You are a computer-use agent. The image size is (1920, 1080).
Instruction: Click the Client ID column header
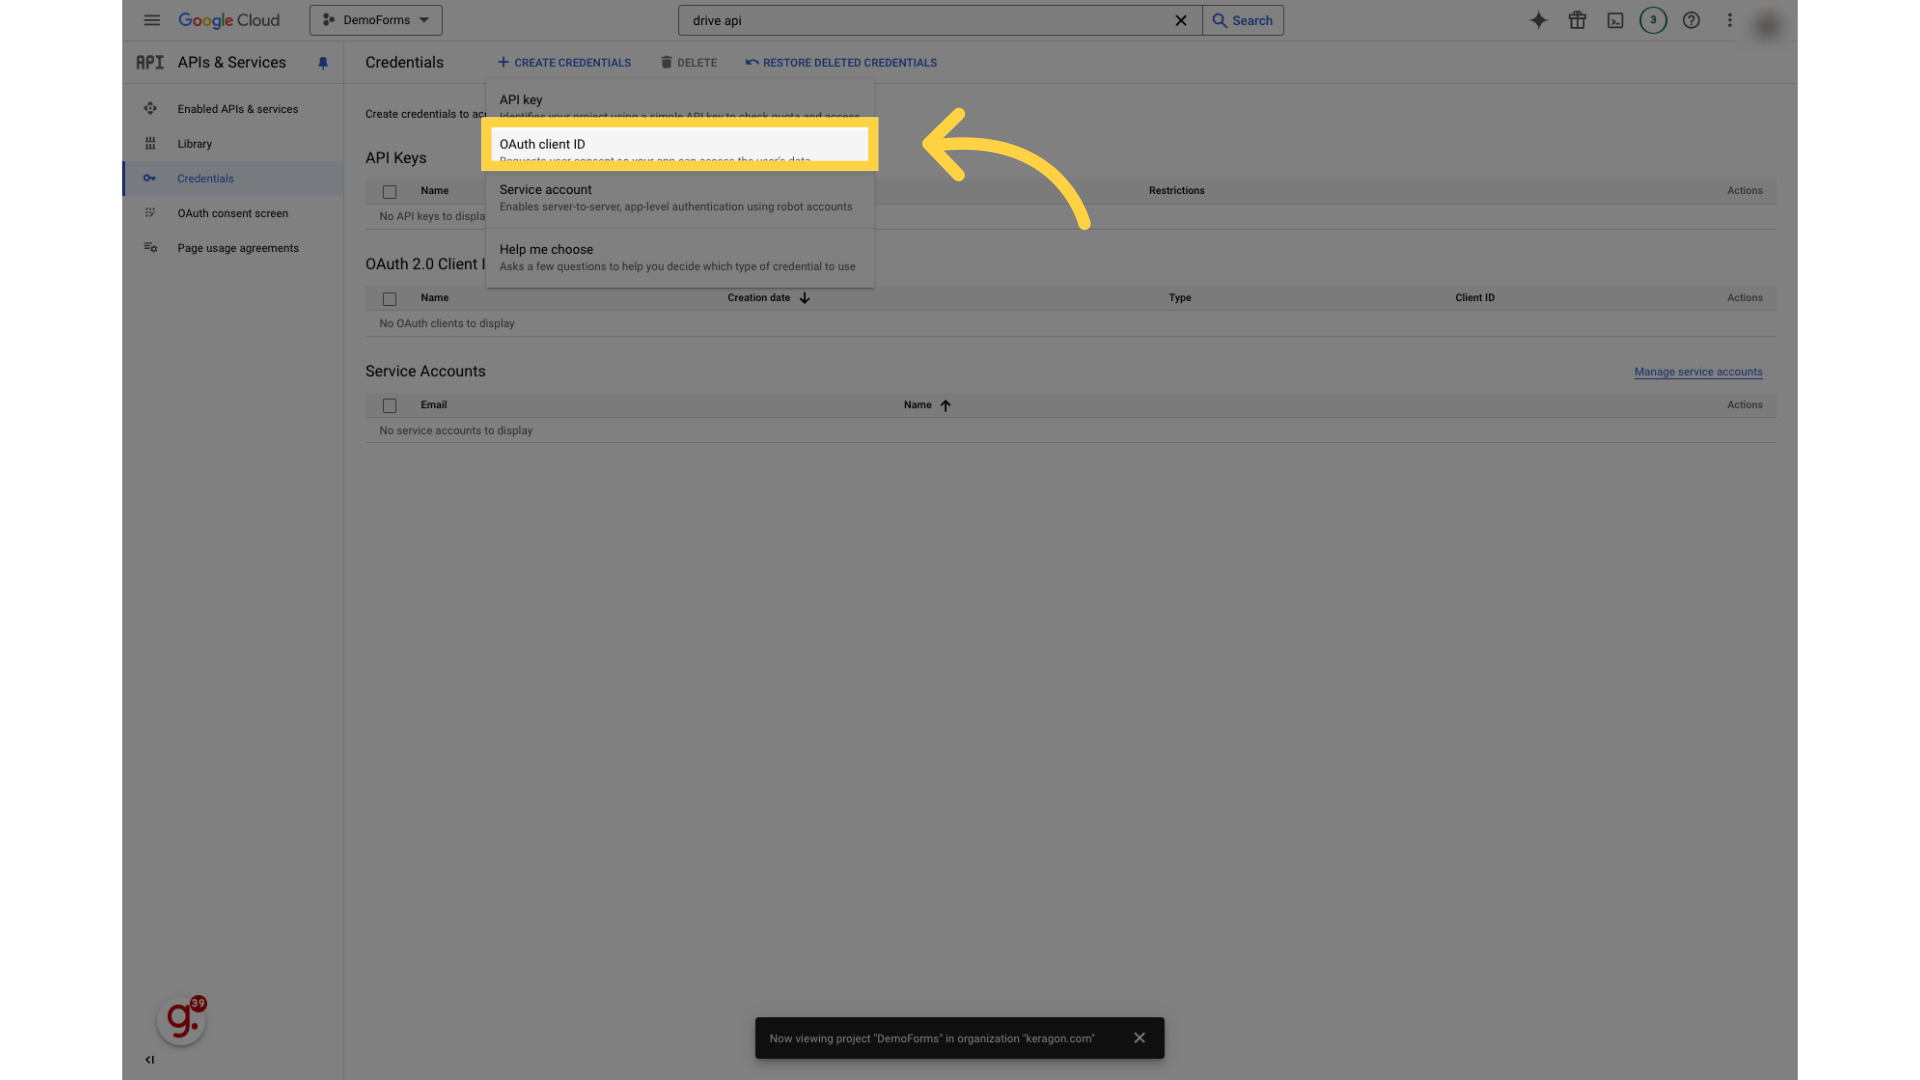[x=1475, y=298]
